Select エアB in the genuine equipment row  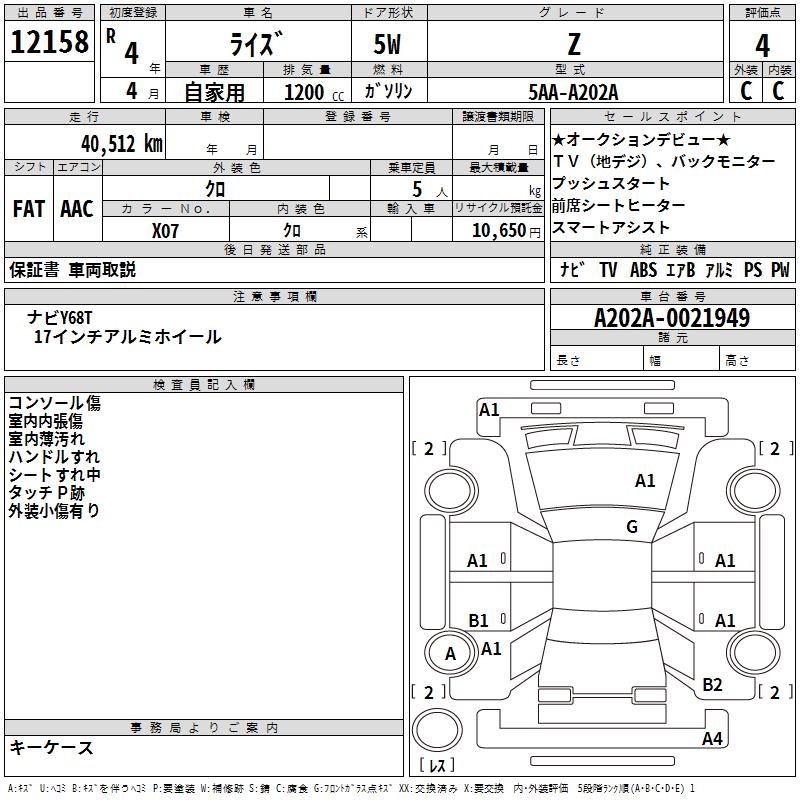point(681,269)
